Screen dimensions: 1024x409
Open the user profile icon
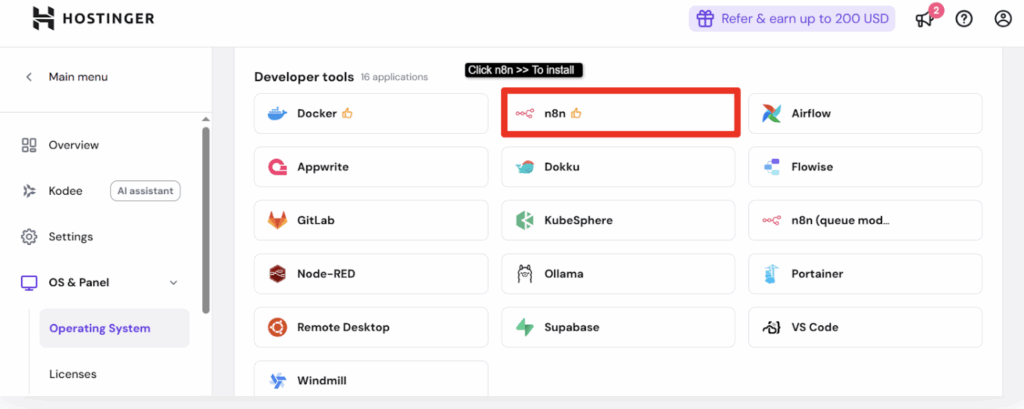pos(1002,19)
